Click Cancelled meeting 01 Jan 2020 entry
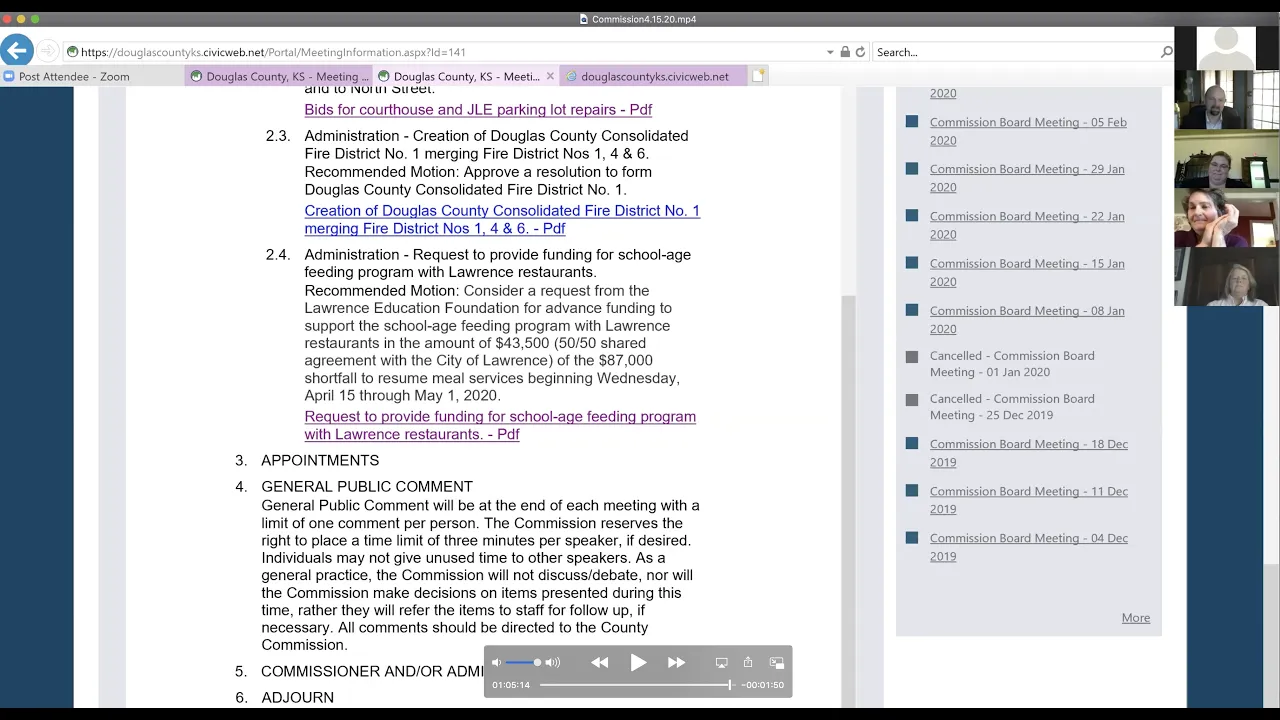 1012,364
